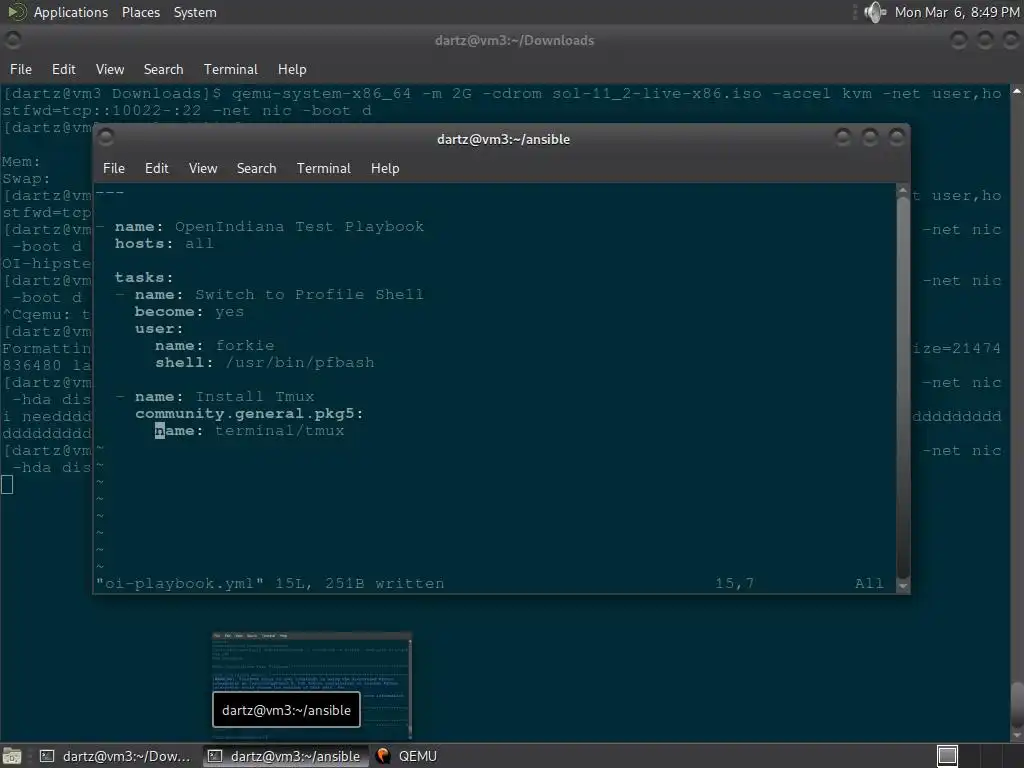This screenshot has width=1024, height=768.
Task: Open the Applications menu in top panel
Action: tap(71, 12)
